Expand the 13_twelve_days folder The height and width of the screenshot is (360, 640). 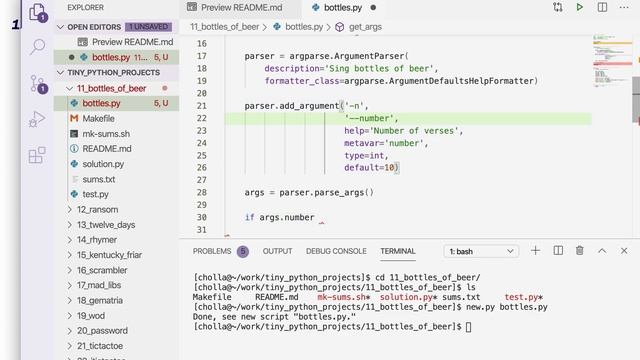click(69, 224)
